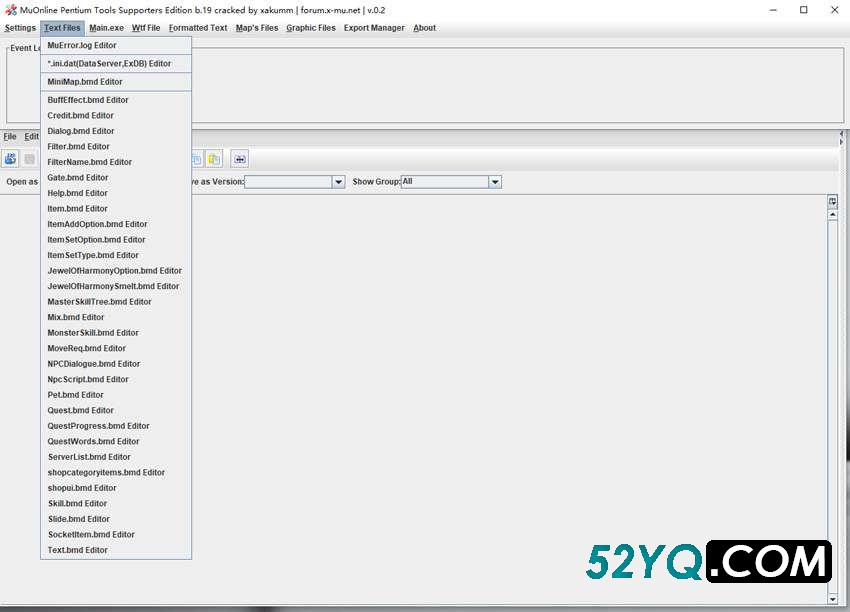
Task: Click the column control icon above the scrollbar
Action: point(832,202)
